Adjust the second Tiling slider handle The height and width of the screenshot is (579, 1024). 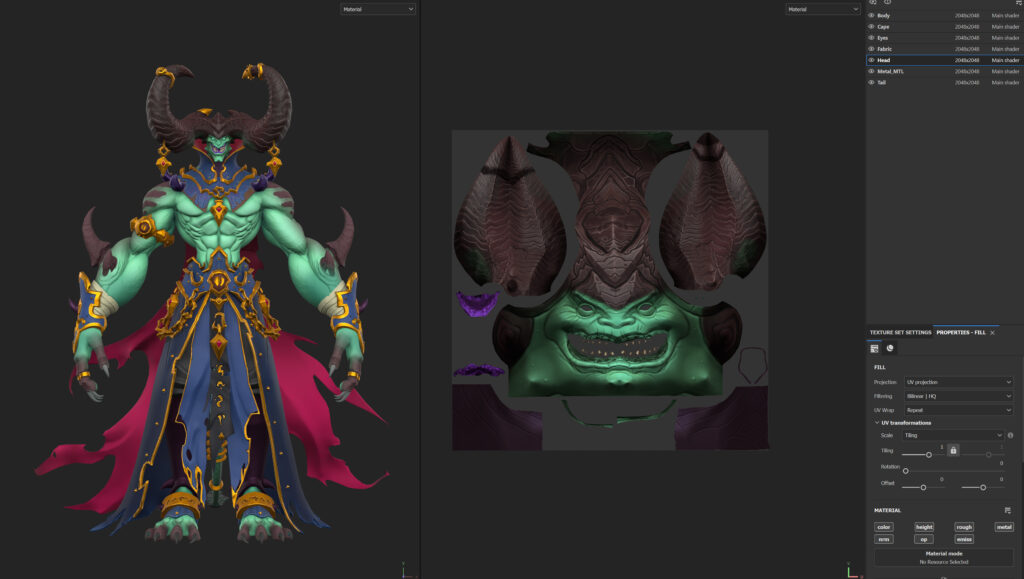[x=989, y=454]
